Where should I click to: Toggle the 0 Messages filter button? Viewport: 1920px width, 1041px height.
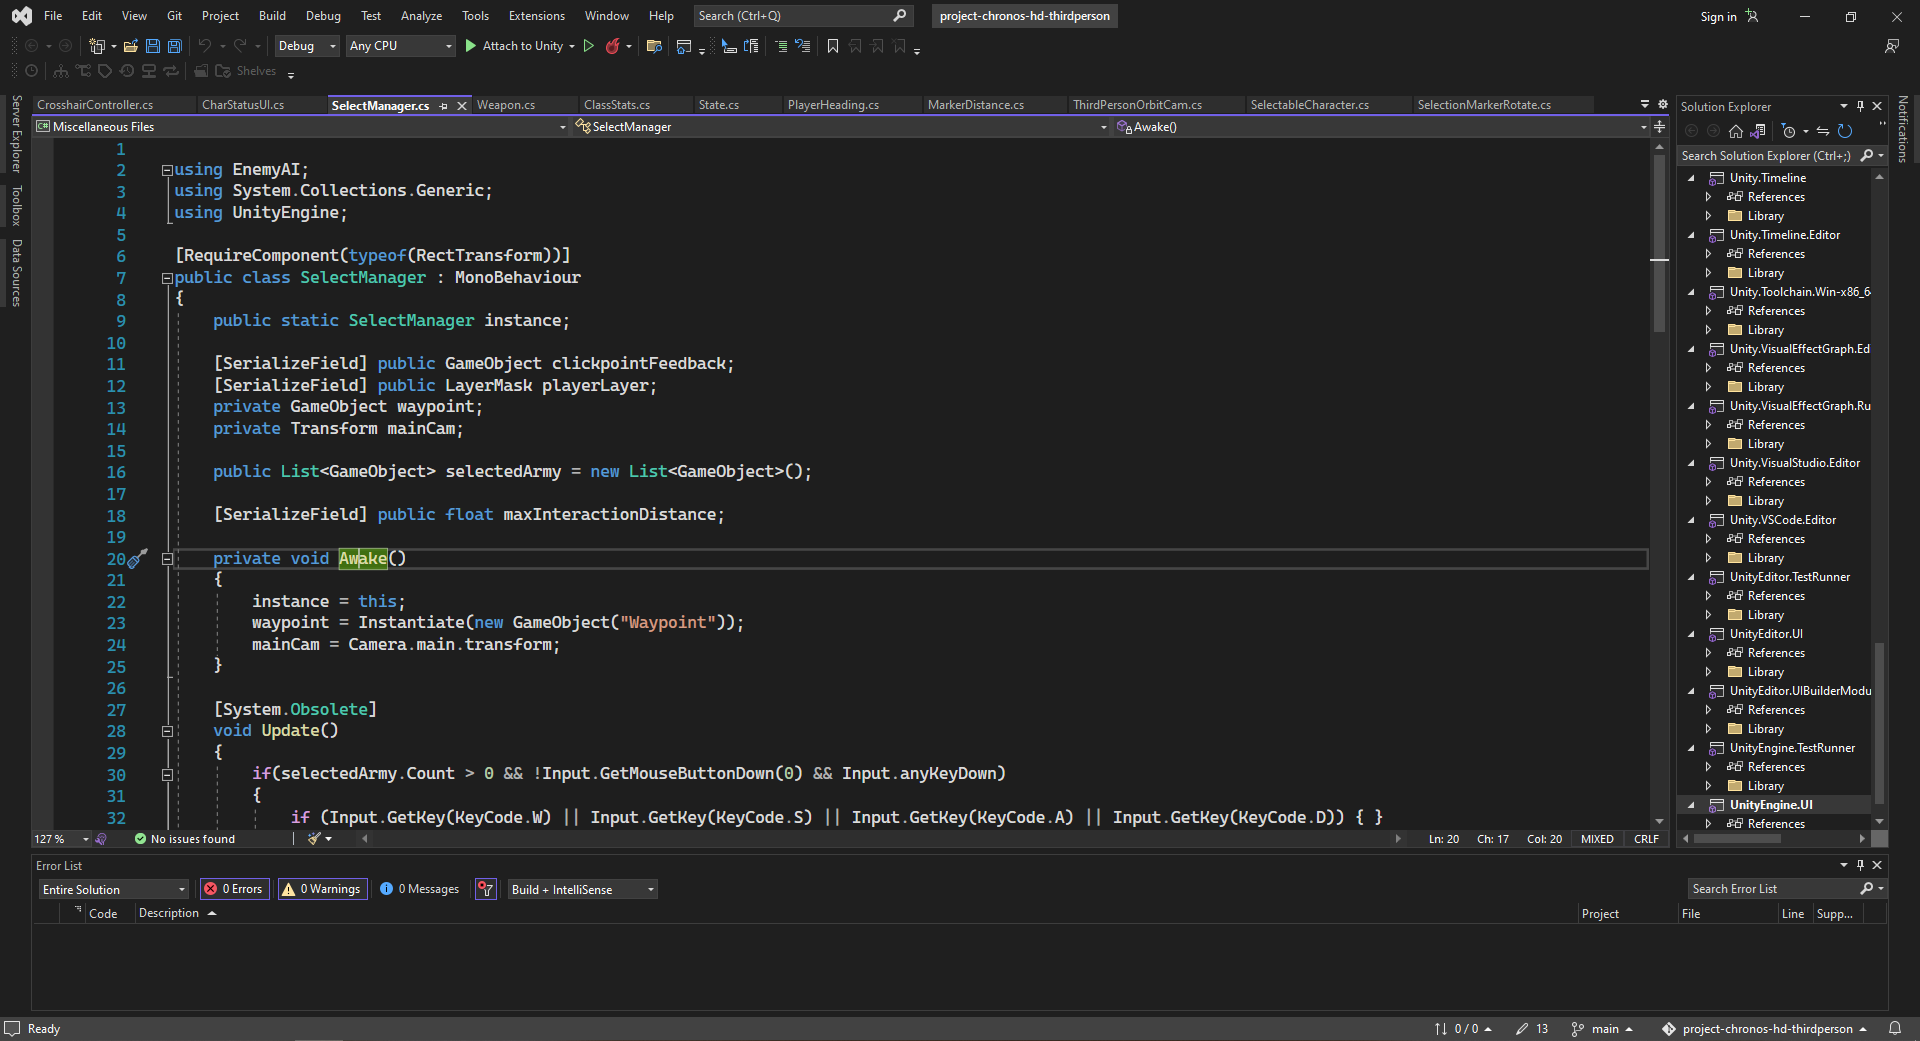[420, 889]
